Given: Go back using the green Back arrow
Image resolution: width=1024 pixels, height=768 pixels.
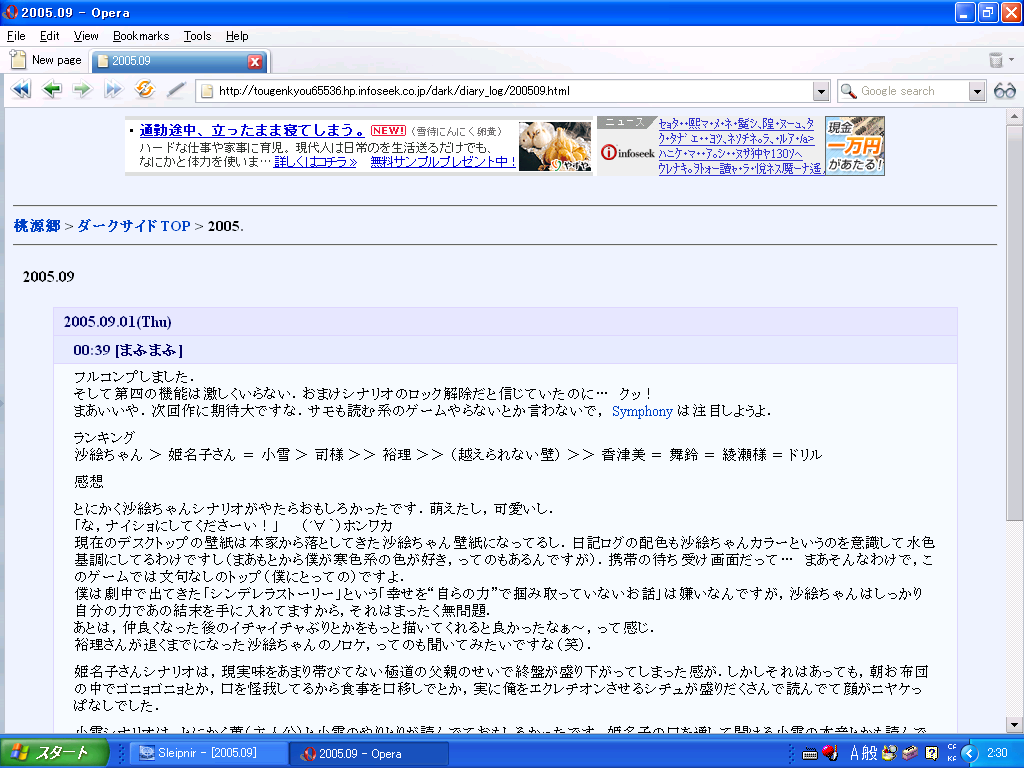Looking at the screenshot, I should click(x=52, y=91).
